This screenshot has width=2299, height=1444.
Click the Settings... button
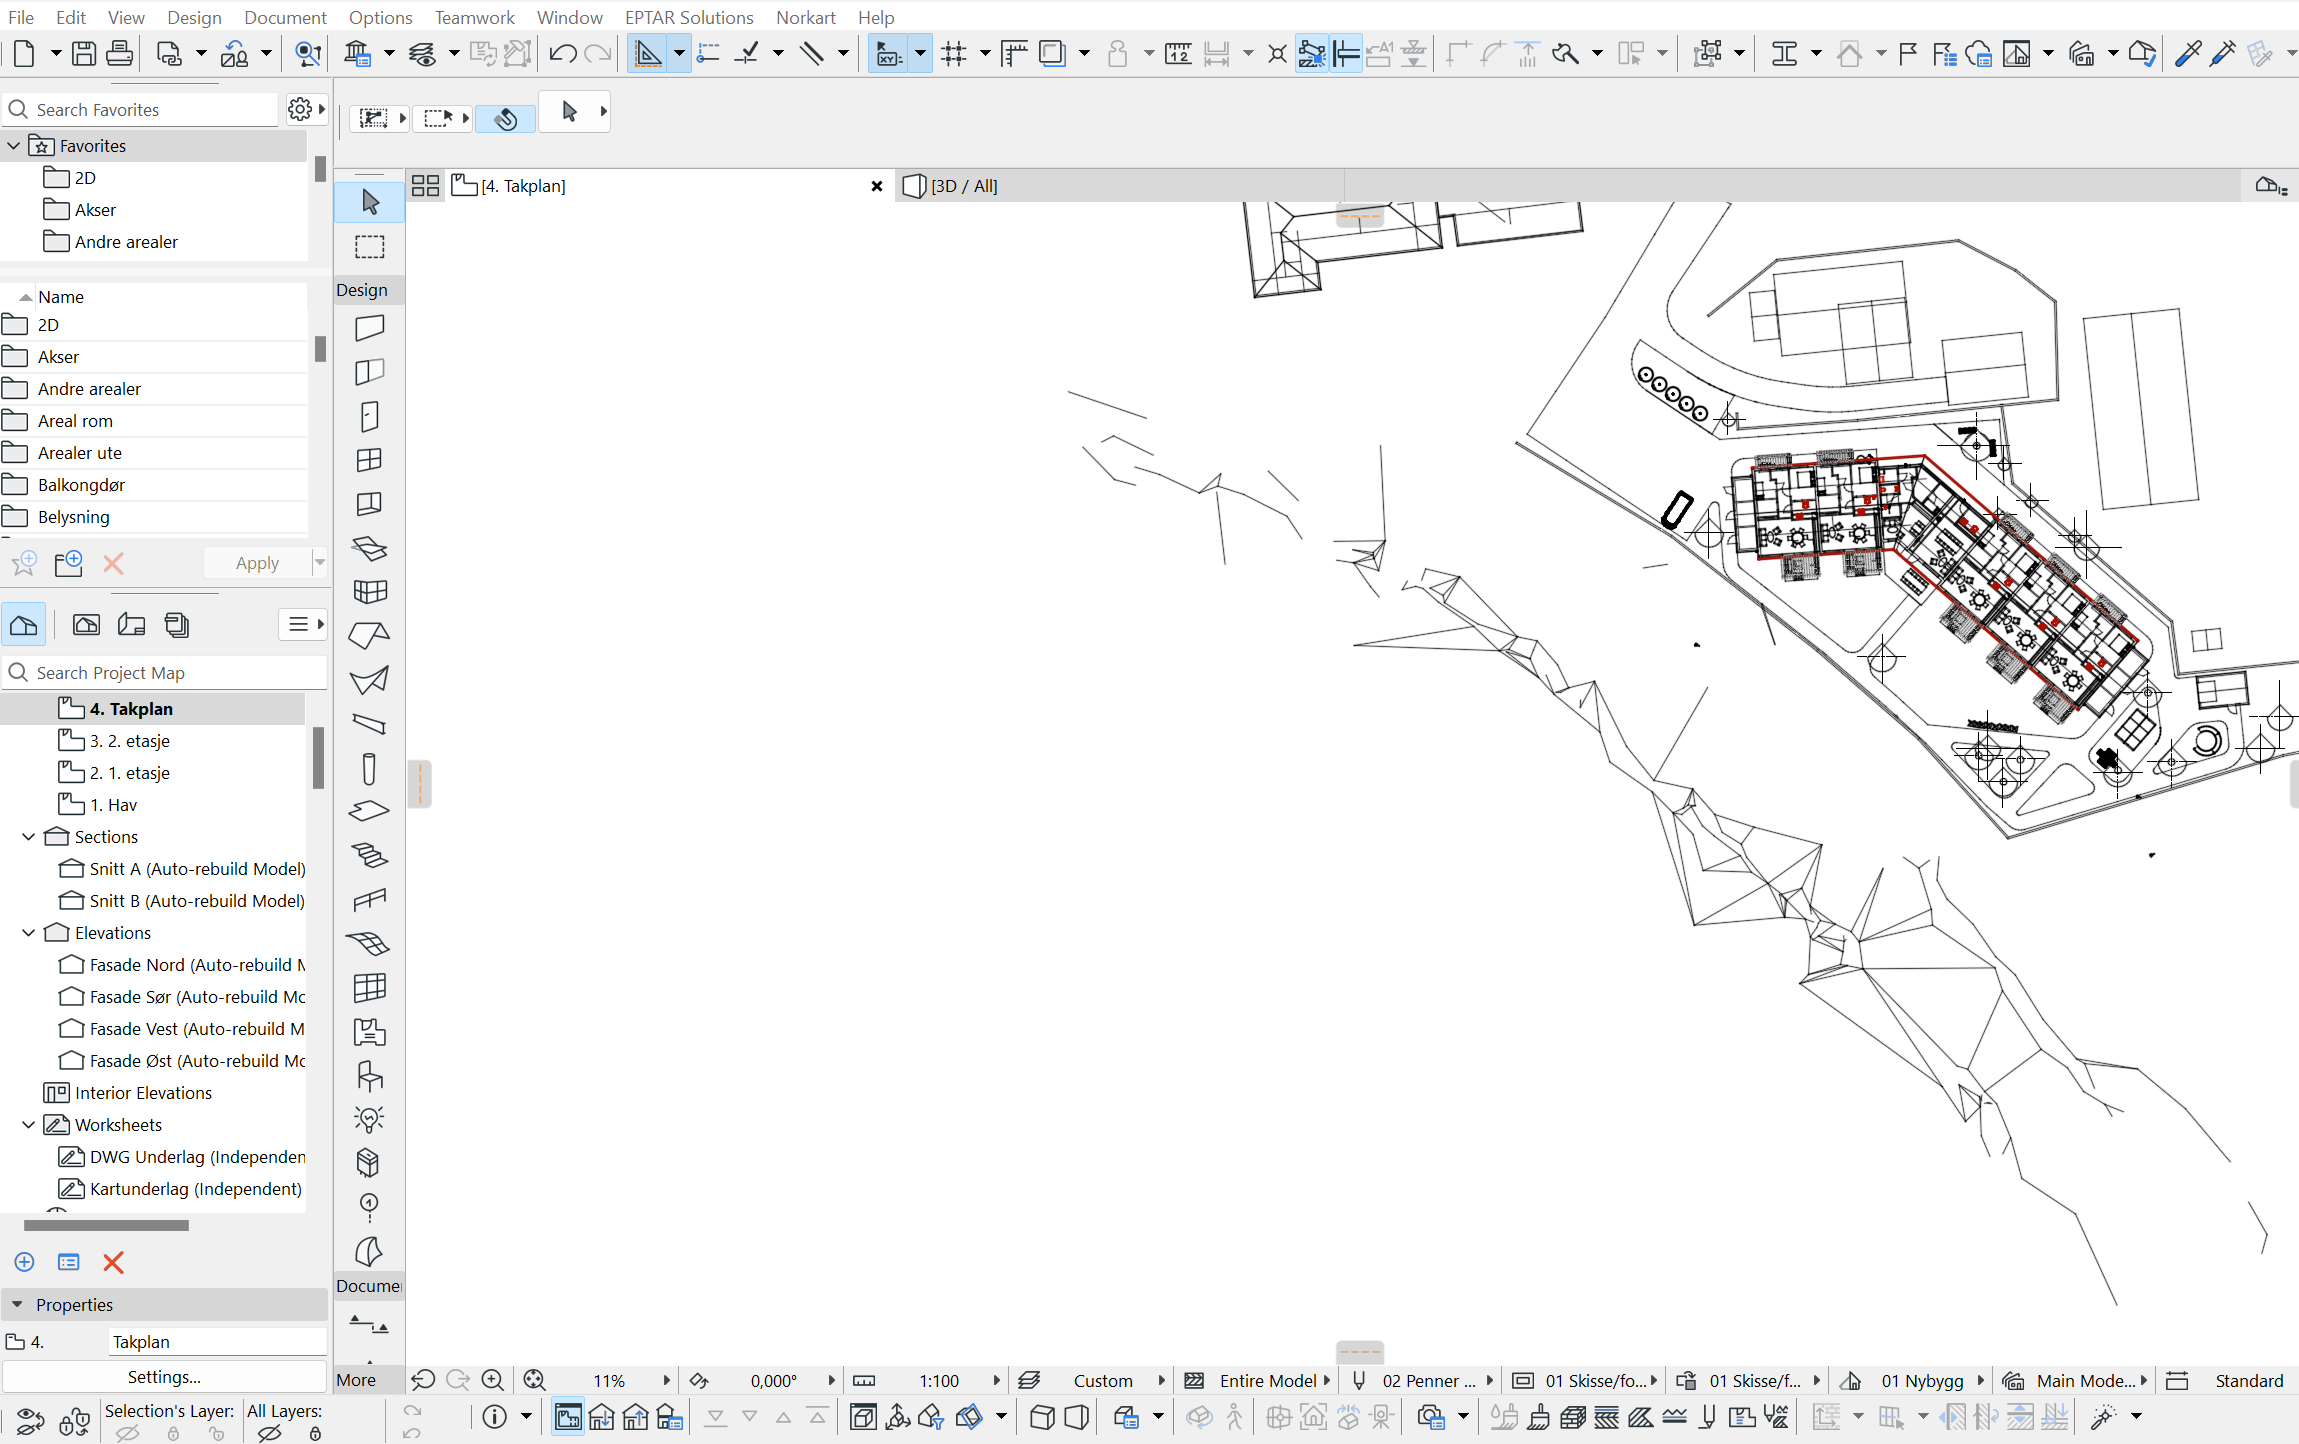(x=164, y=1377)
